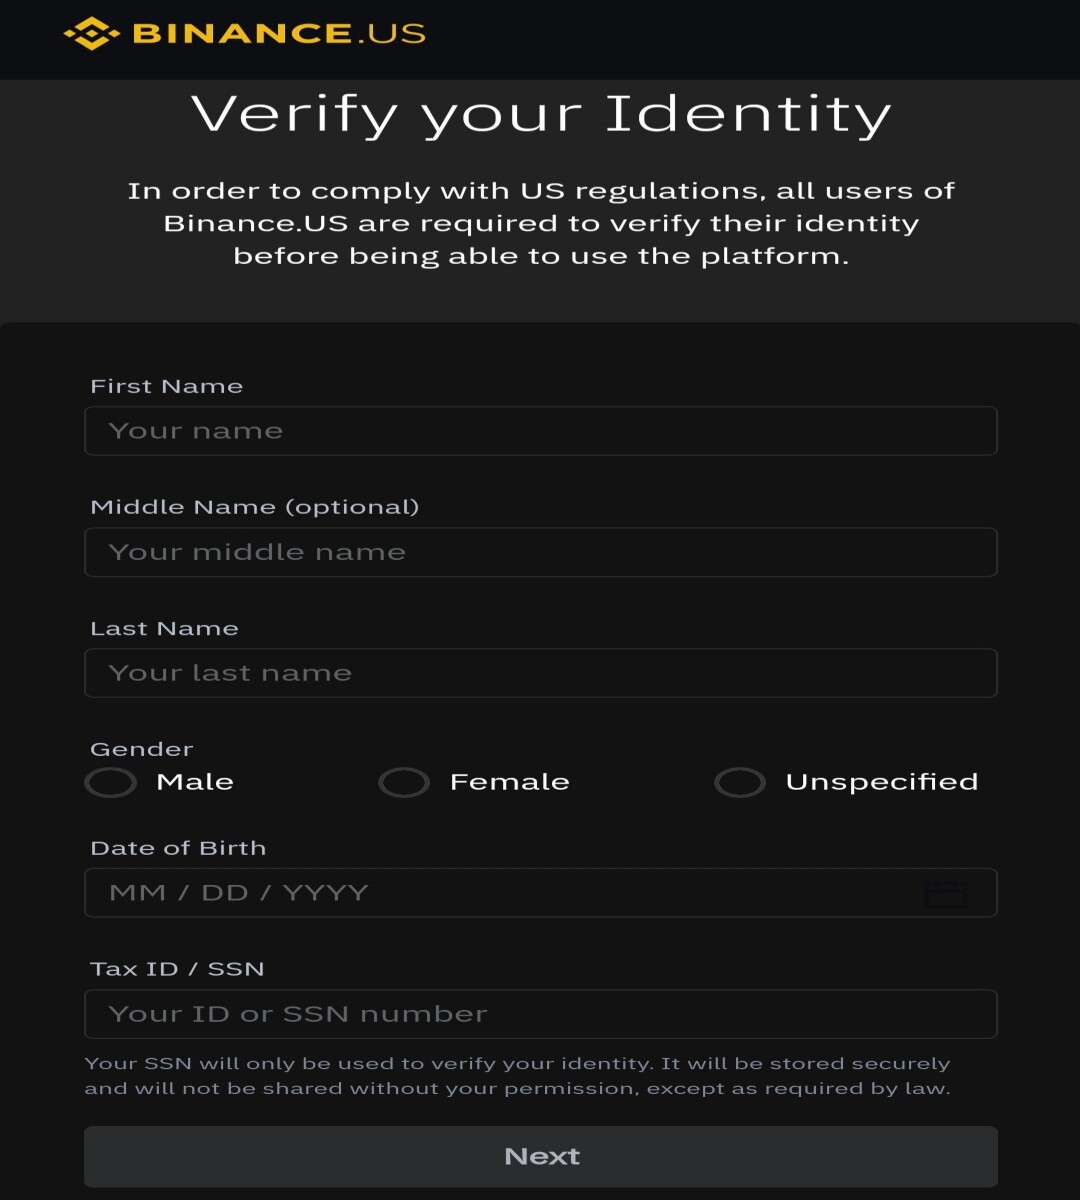Click the MM / DD / YYYY date field
The height and width of the screenshot is (1200, 1080).
[x=541, y=893]
